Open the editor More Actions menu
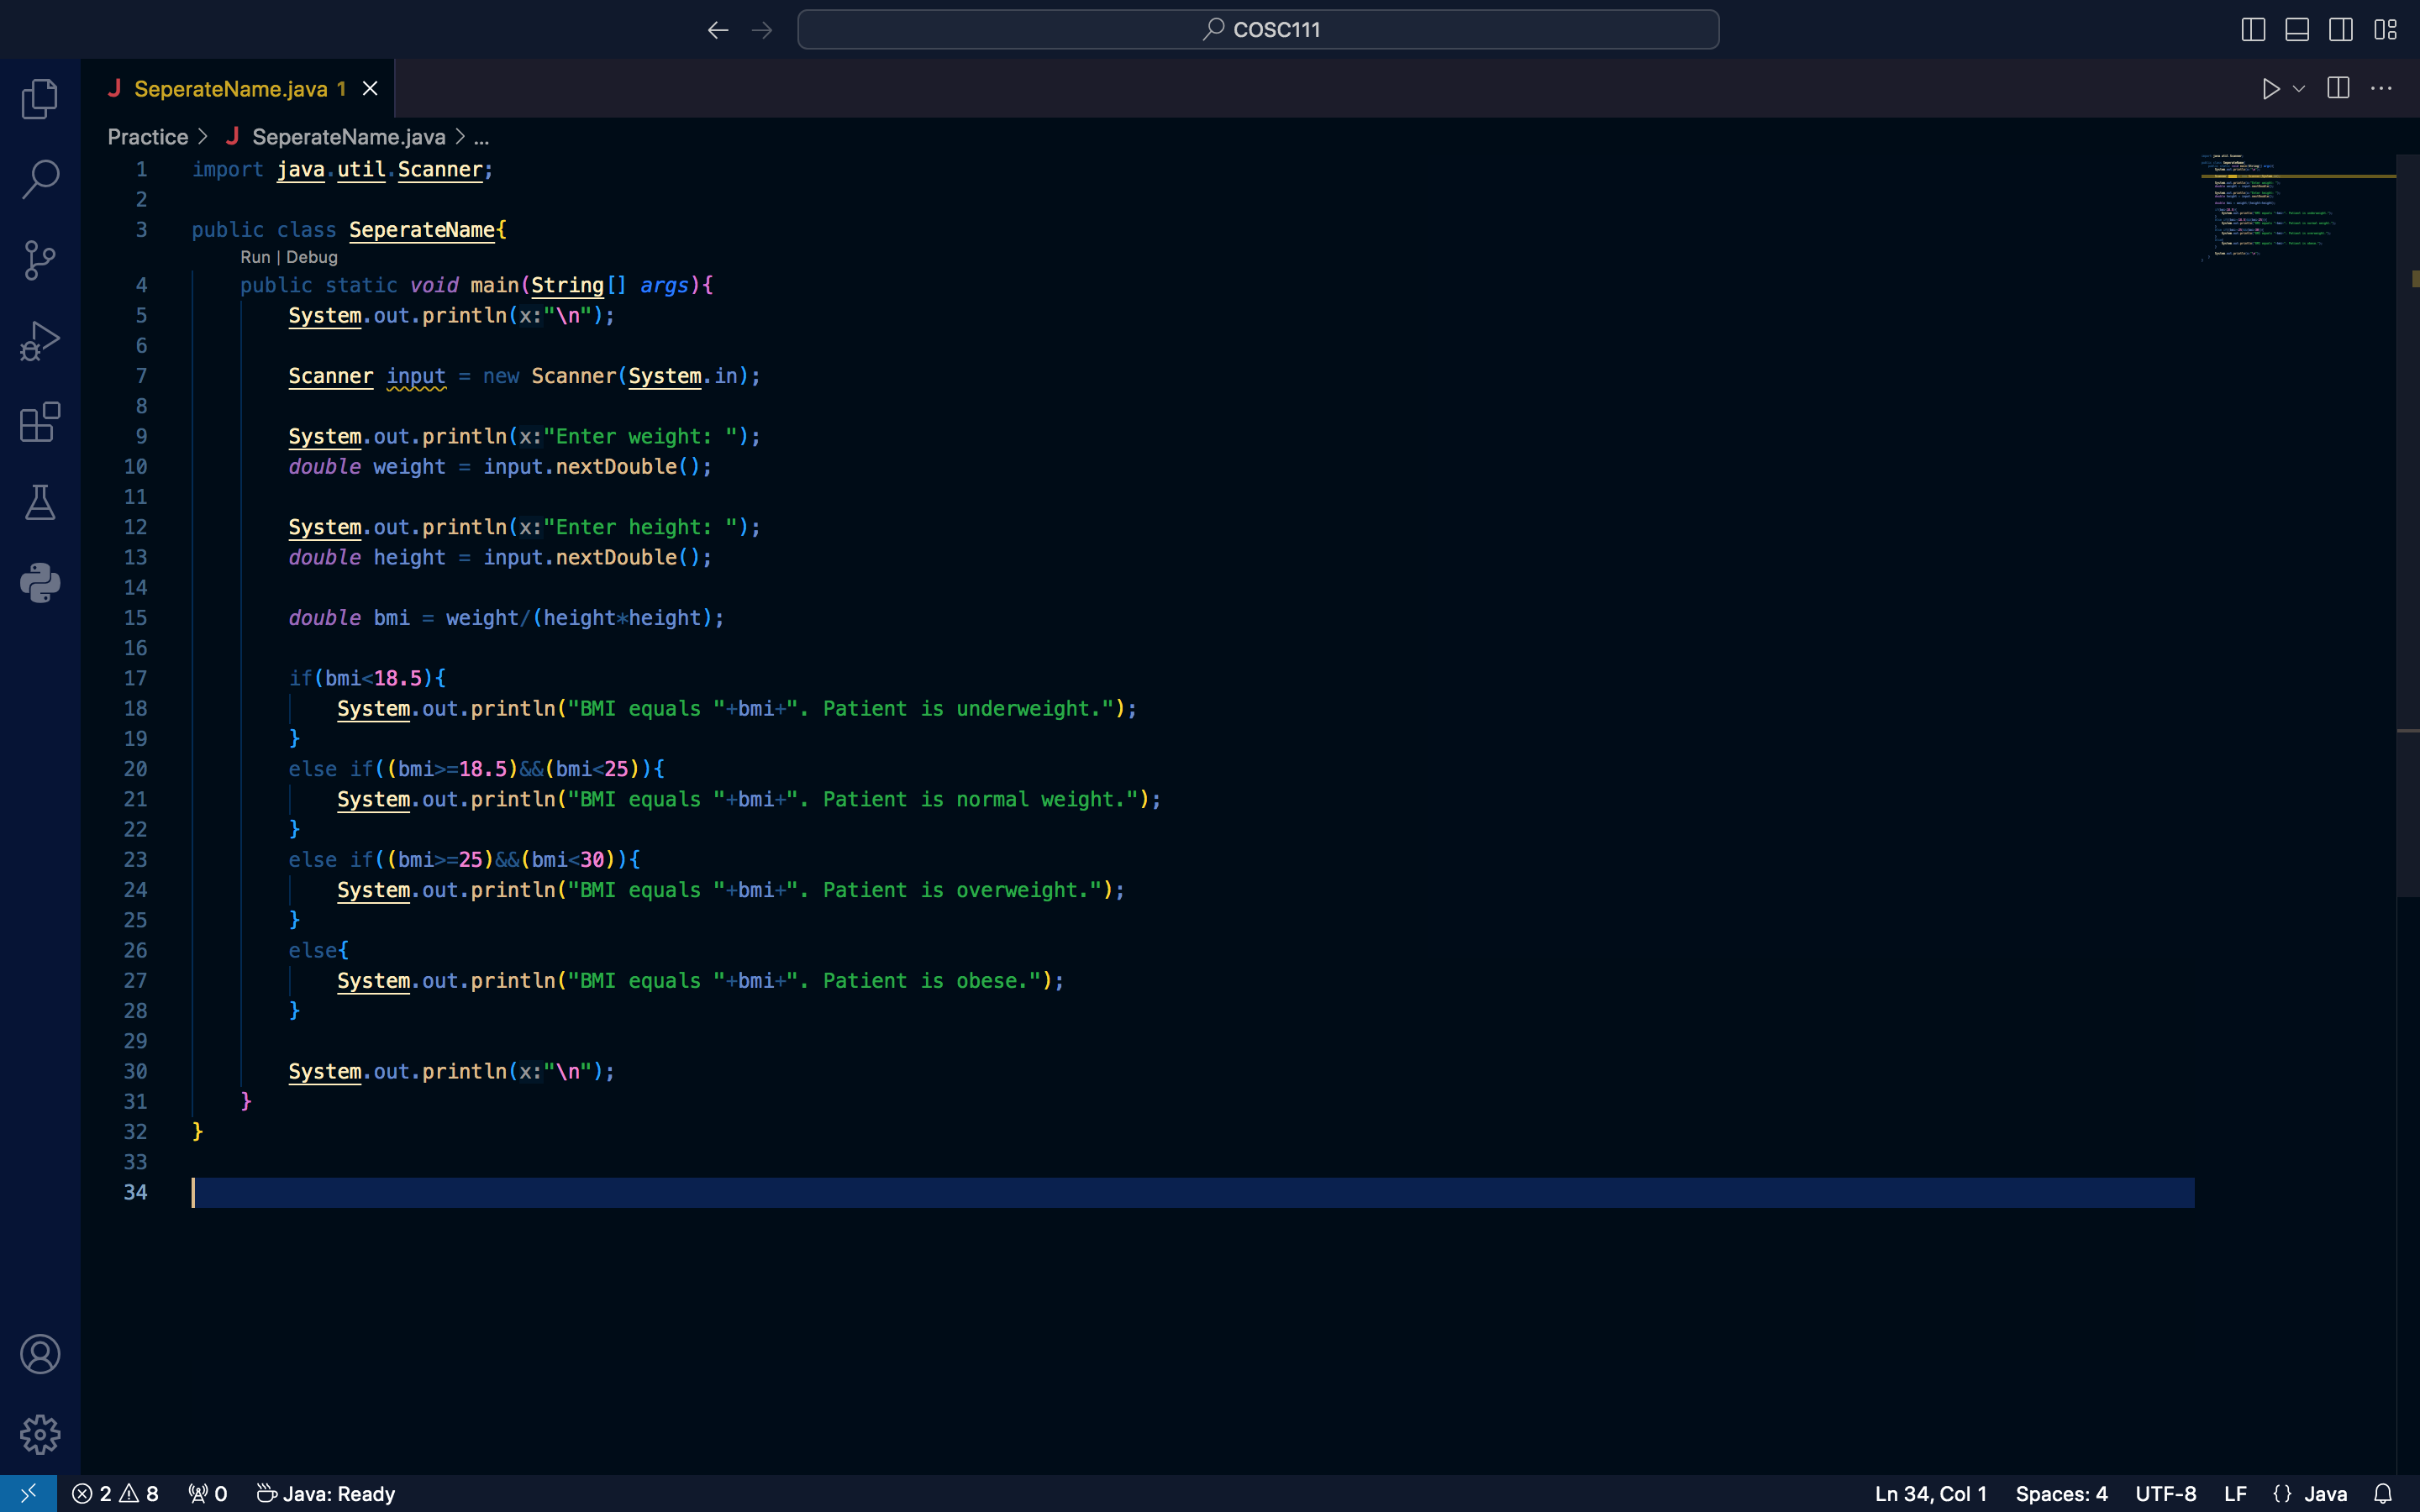This screenshot has height=1512, width=2420. coord(2382,89)
